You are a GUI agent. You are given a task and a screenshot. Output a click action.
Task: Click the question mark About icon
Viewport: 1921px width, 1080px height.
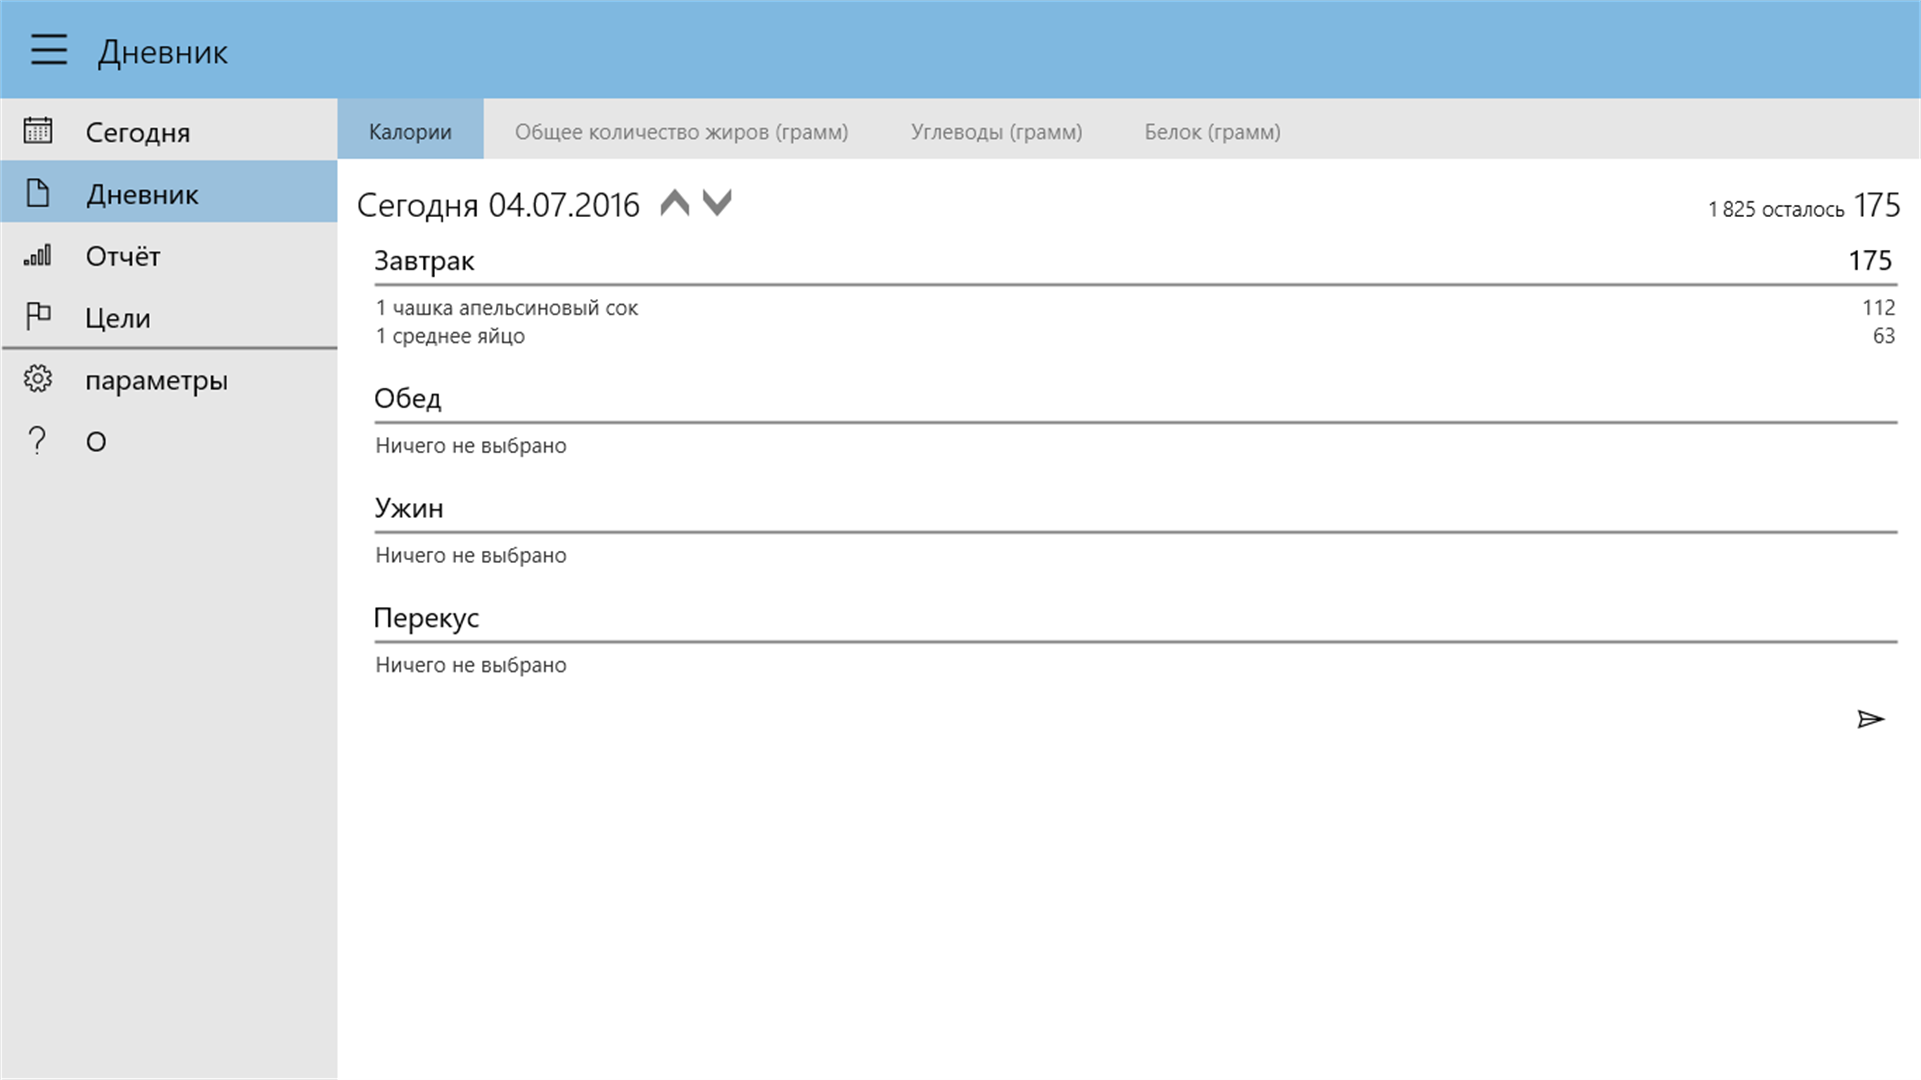click(x=38, y=441)
